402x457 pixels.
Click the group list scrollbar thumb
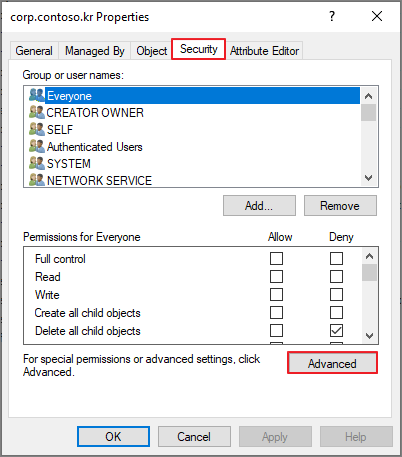(368, 113)
